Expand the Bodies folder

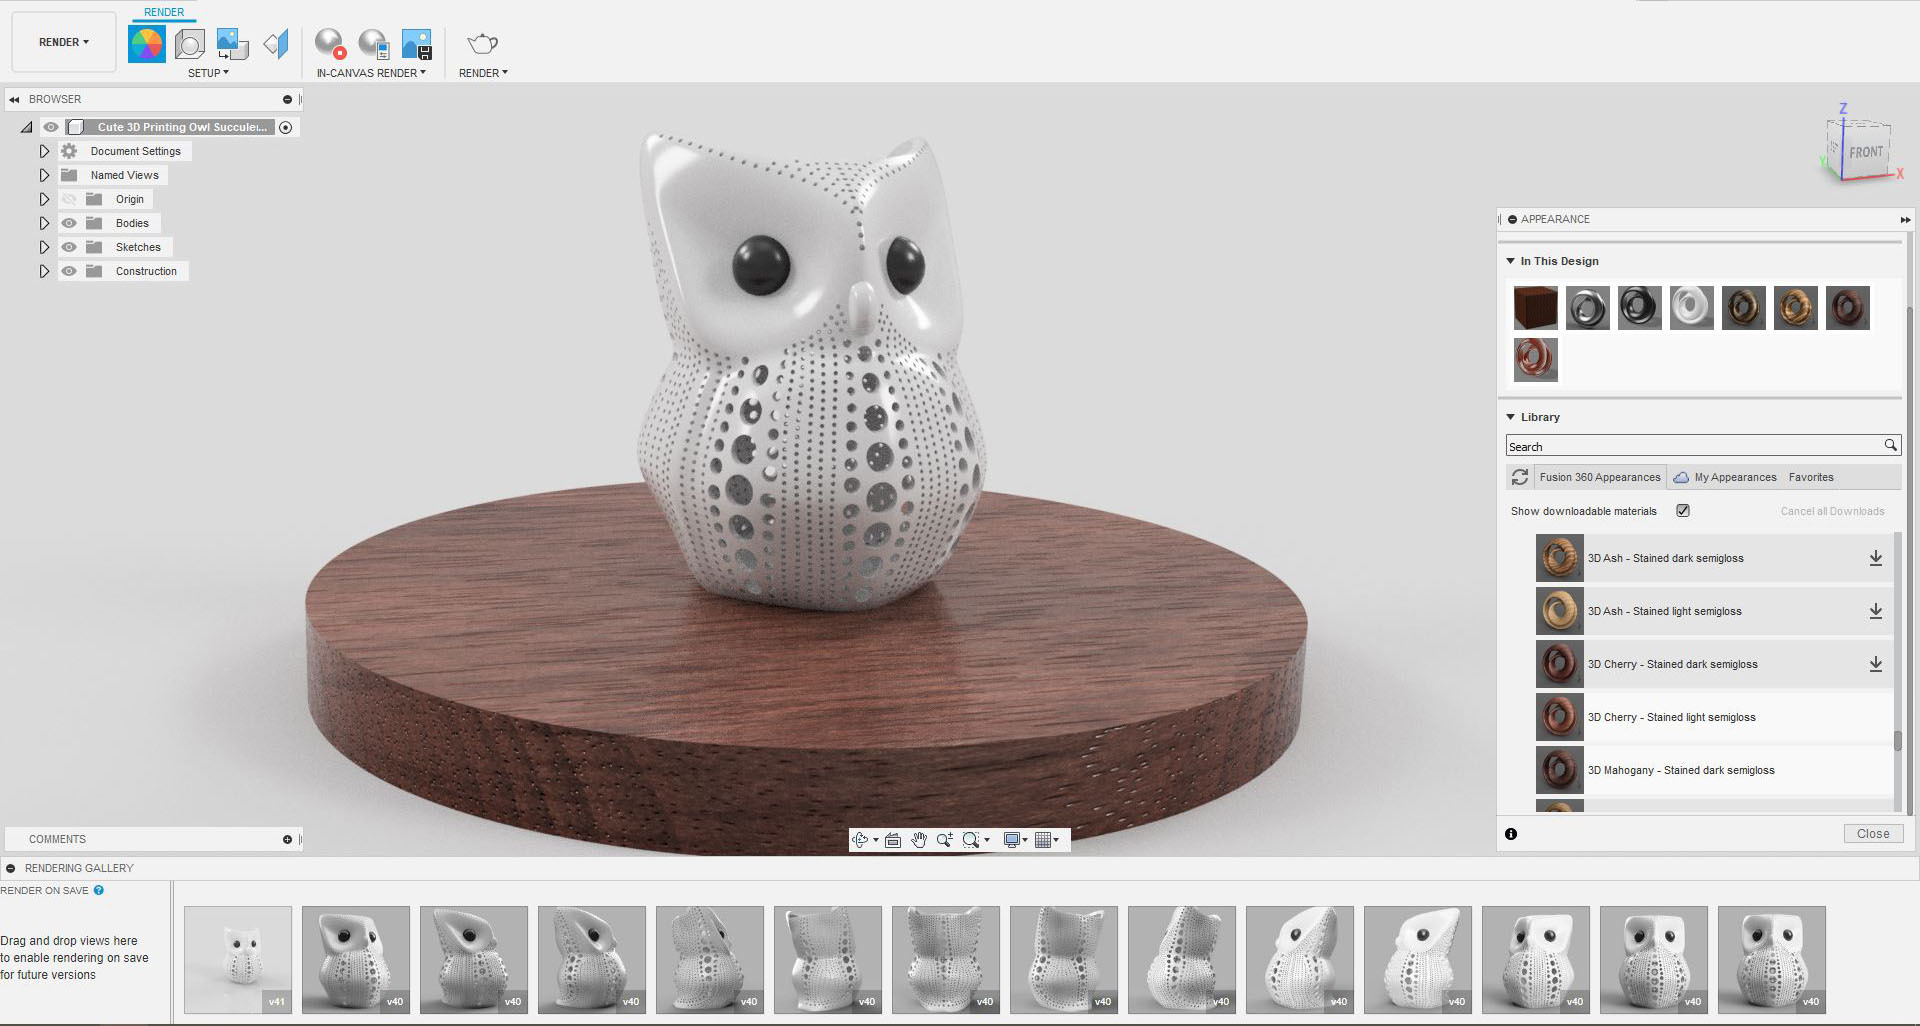(x=44, y=223)
